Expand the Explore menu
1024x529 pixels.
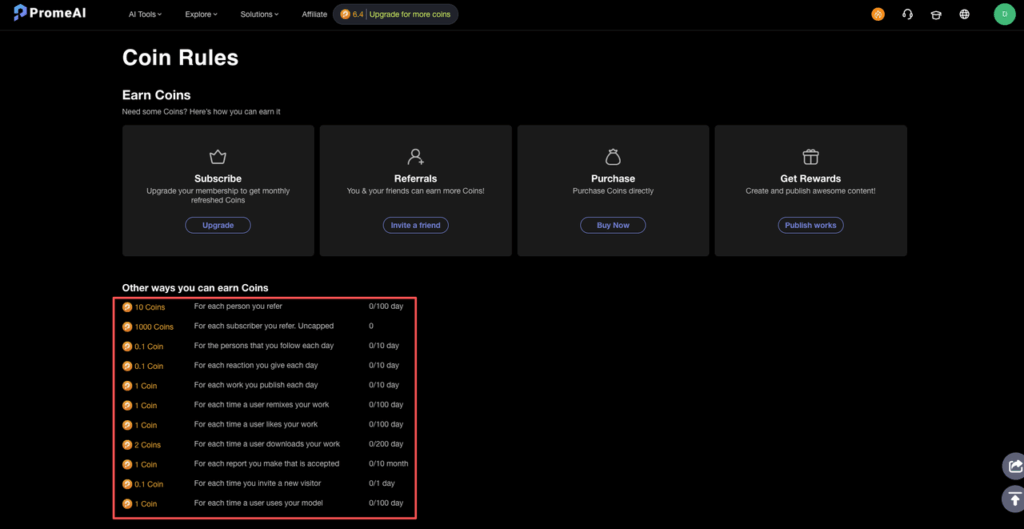[201, 14]
